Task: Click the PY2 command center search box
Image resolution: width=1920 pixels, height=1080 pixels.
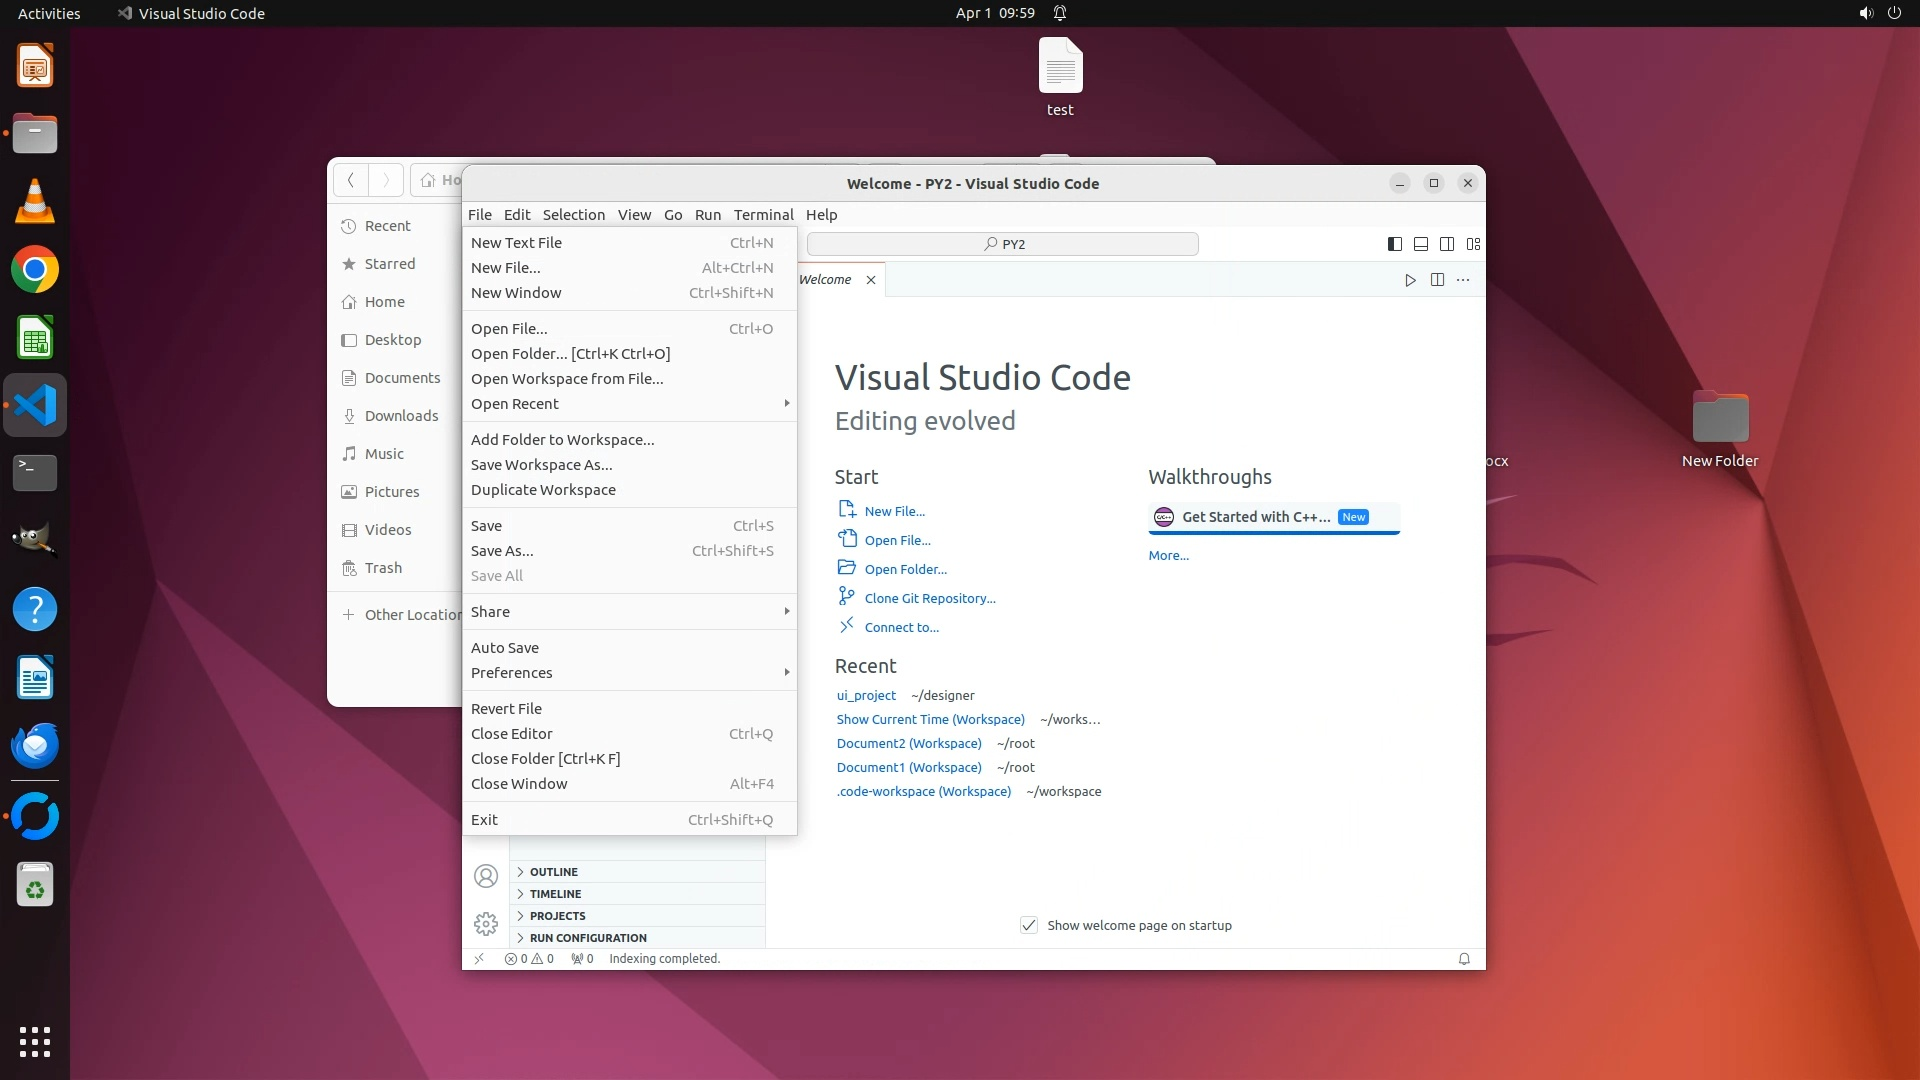Action: [1003, 244]
